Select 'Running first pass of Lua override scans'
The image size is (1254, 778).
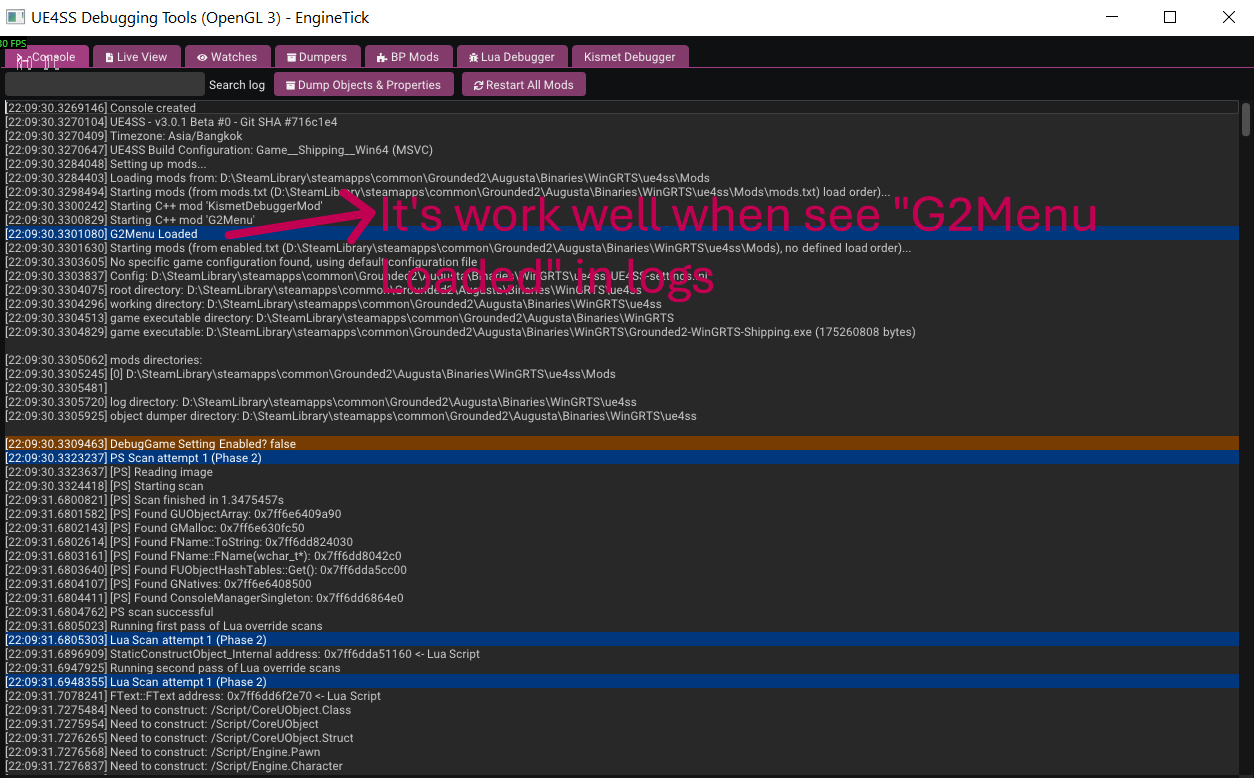621,626
